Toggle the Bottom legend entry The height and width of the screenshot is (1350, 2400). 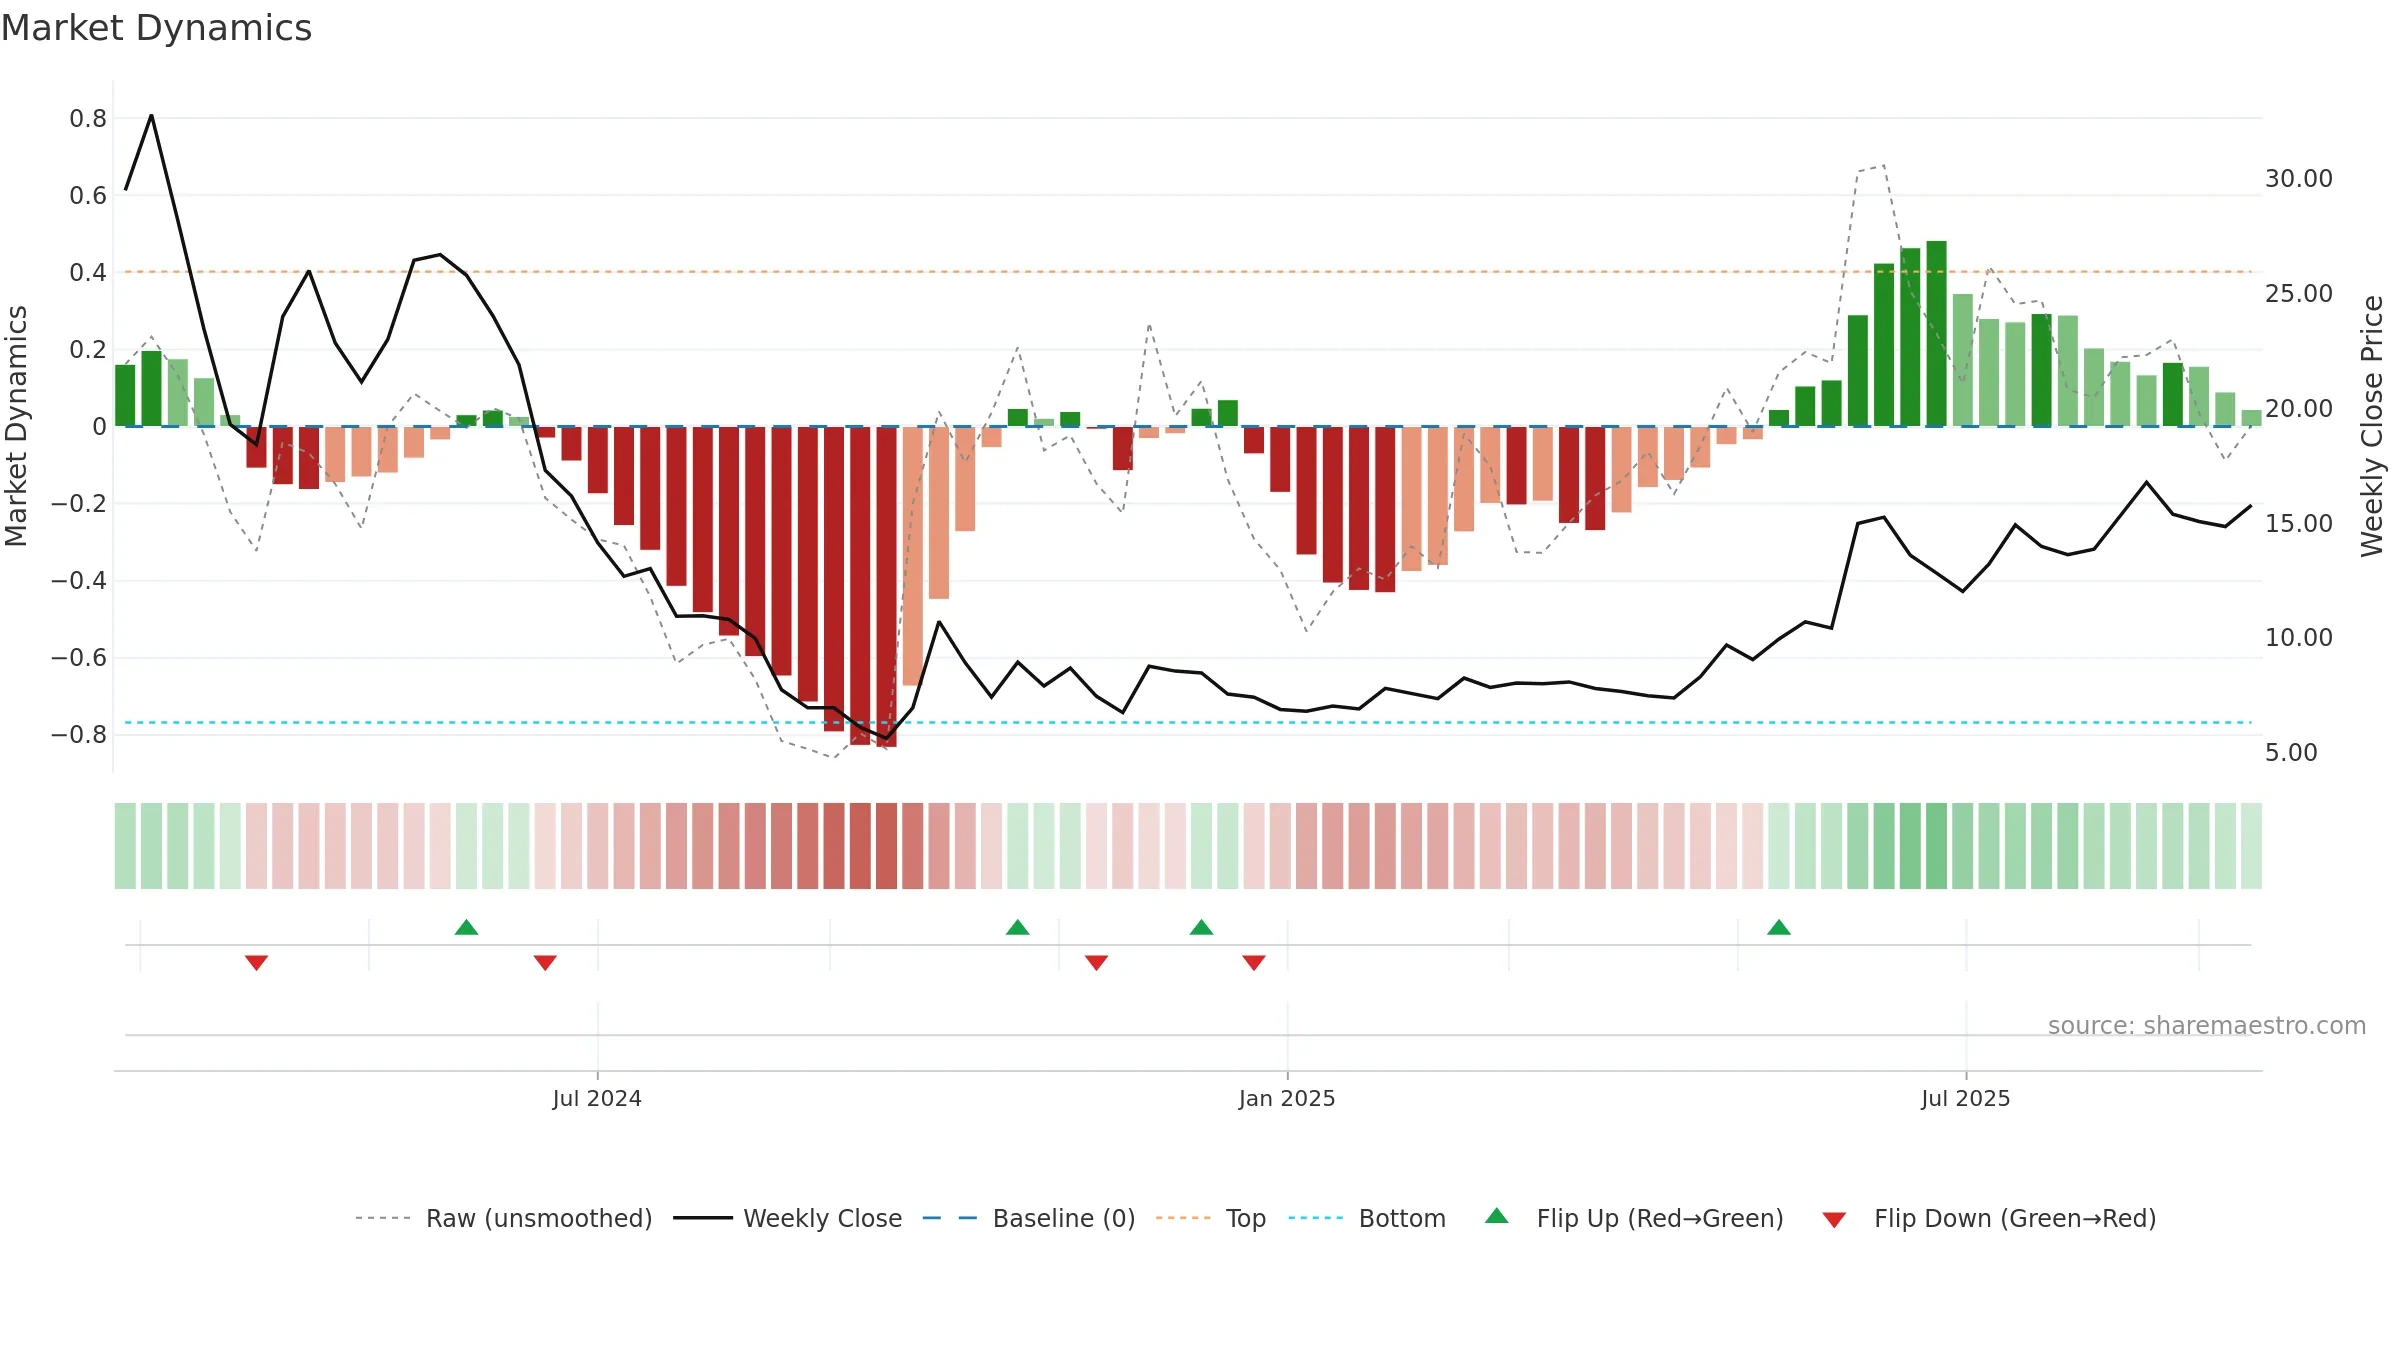pos(1366,1218)
